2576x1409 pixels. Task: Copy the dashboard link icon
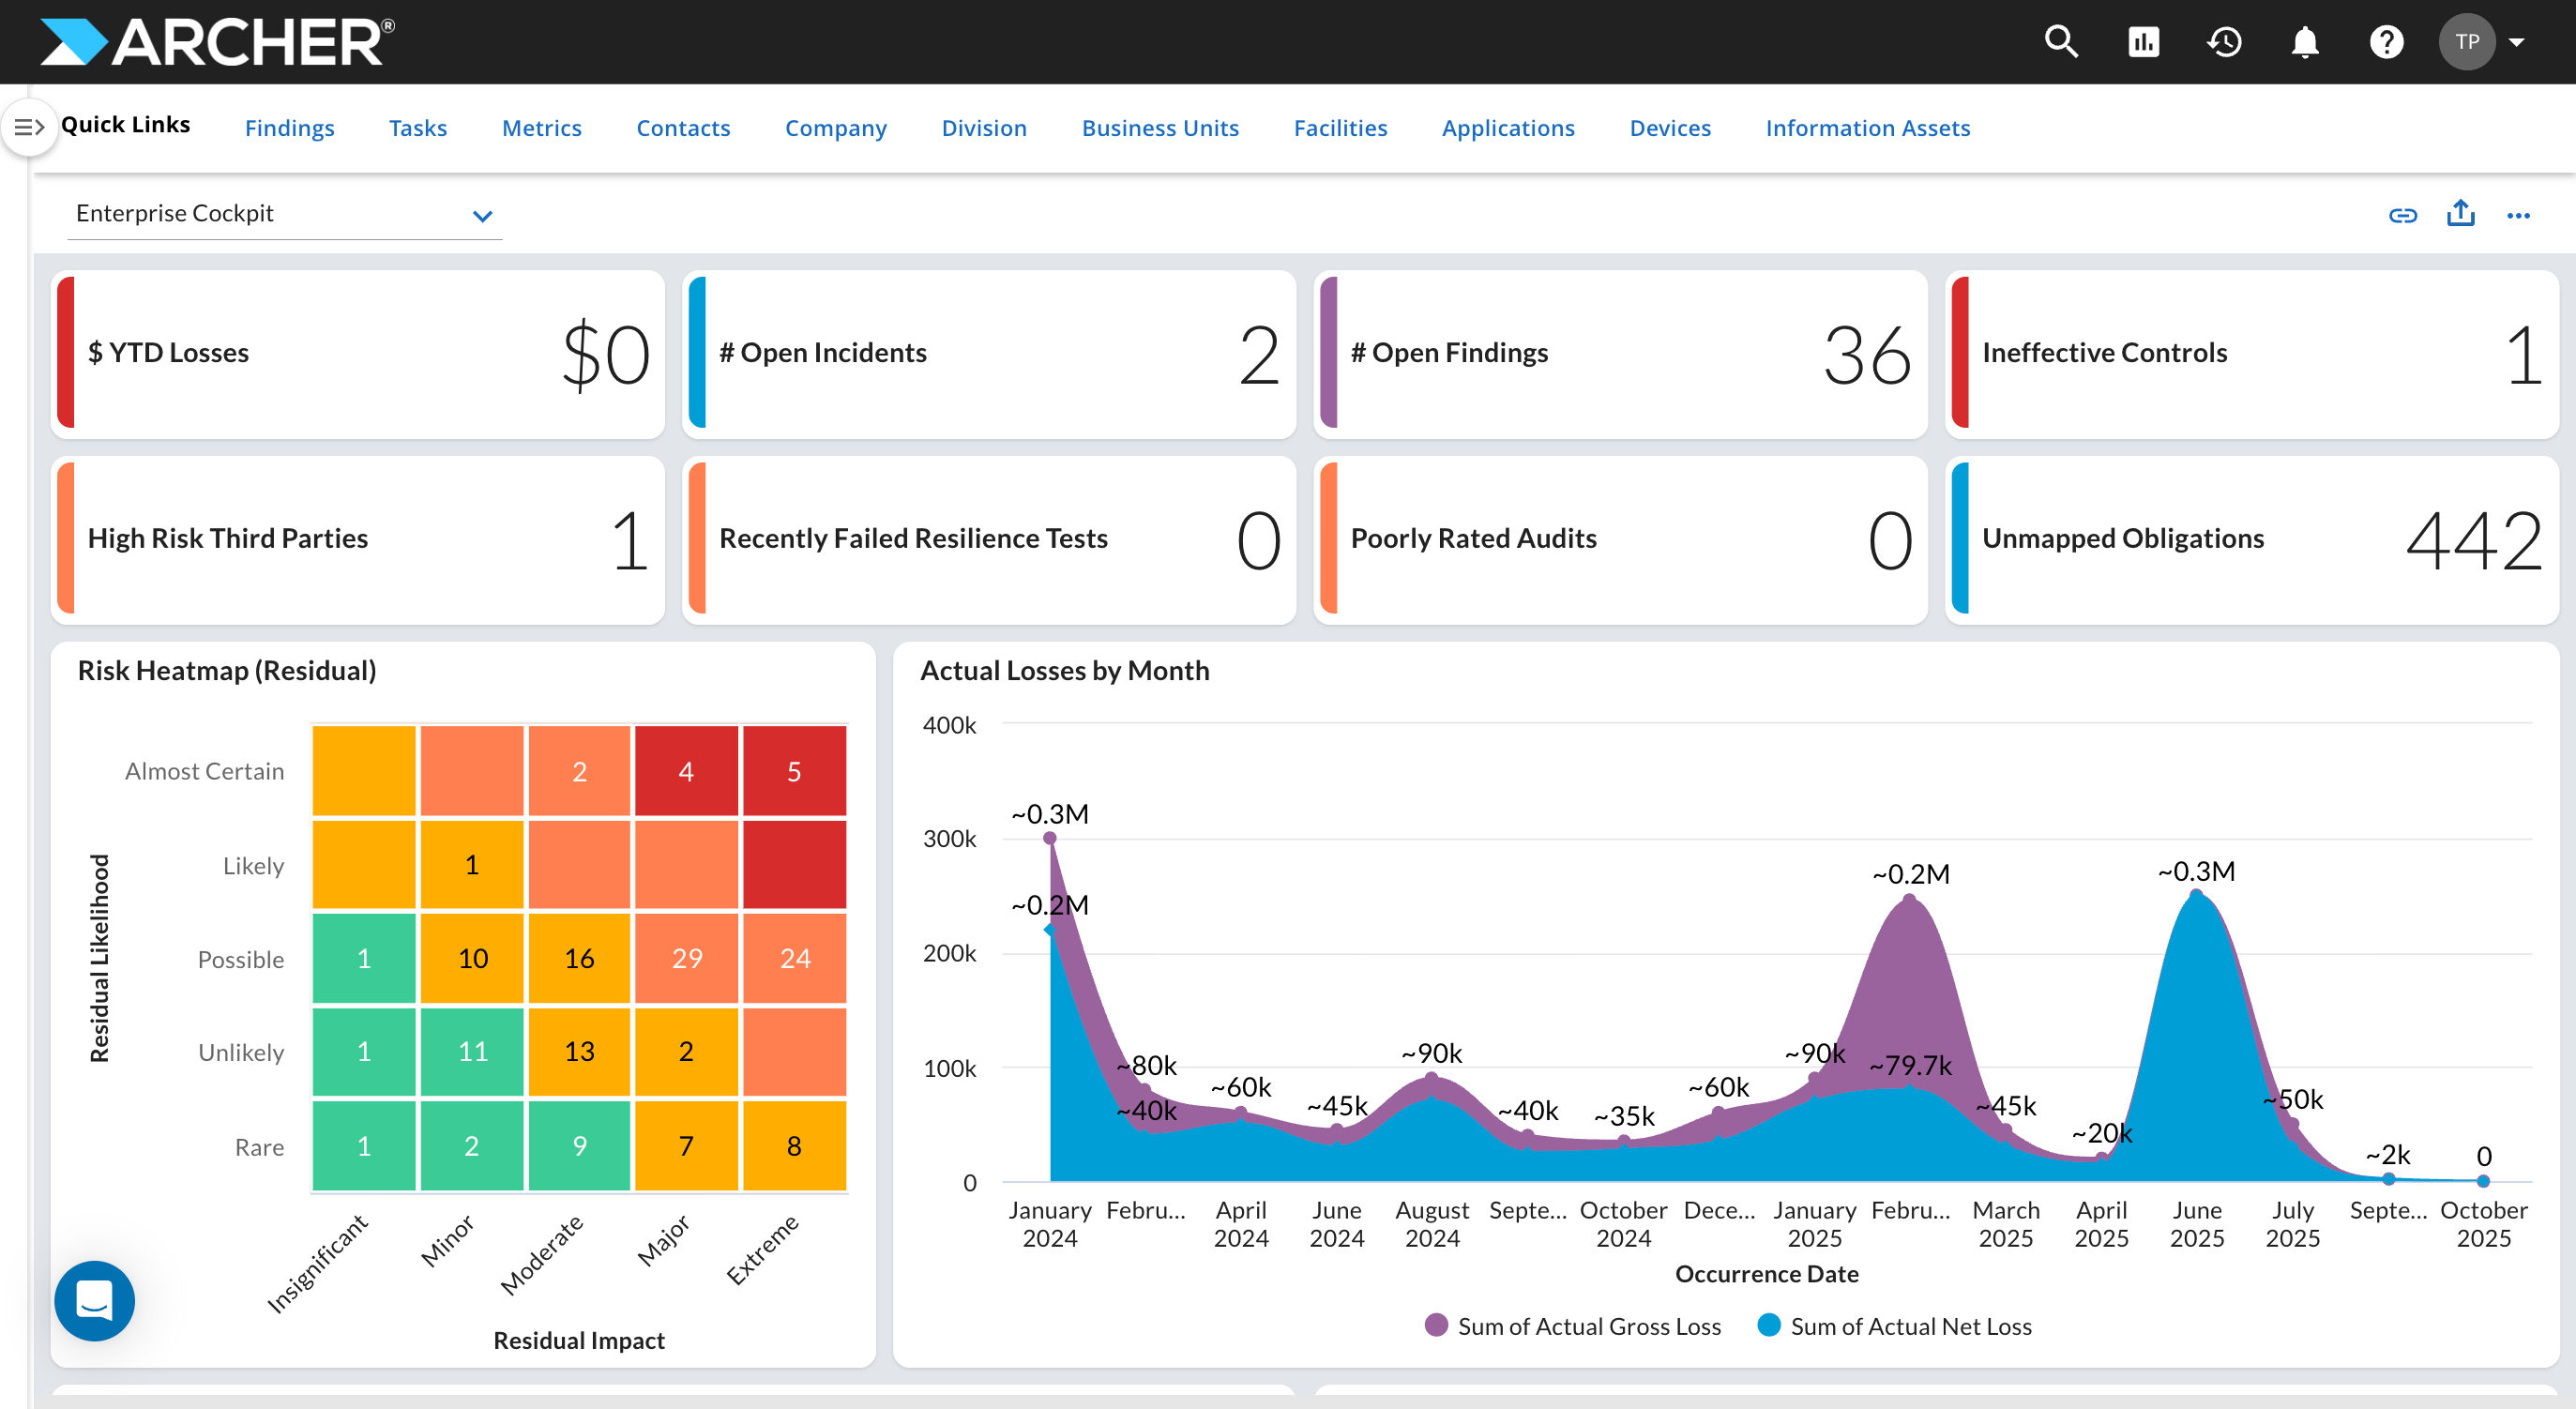click(x=2402, y=215)
